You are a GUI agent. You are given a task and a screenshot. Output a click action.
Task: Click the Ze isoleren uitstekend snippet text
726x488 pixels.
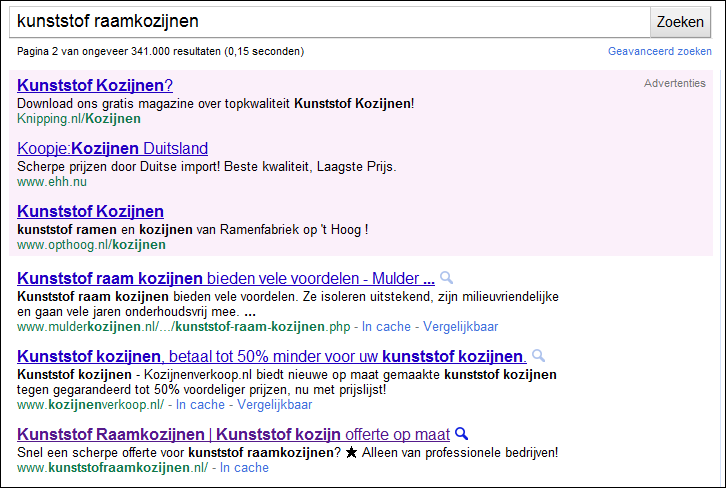click(x=288, y=304)
